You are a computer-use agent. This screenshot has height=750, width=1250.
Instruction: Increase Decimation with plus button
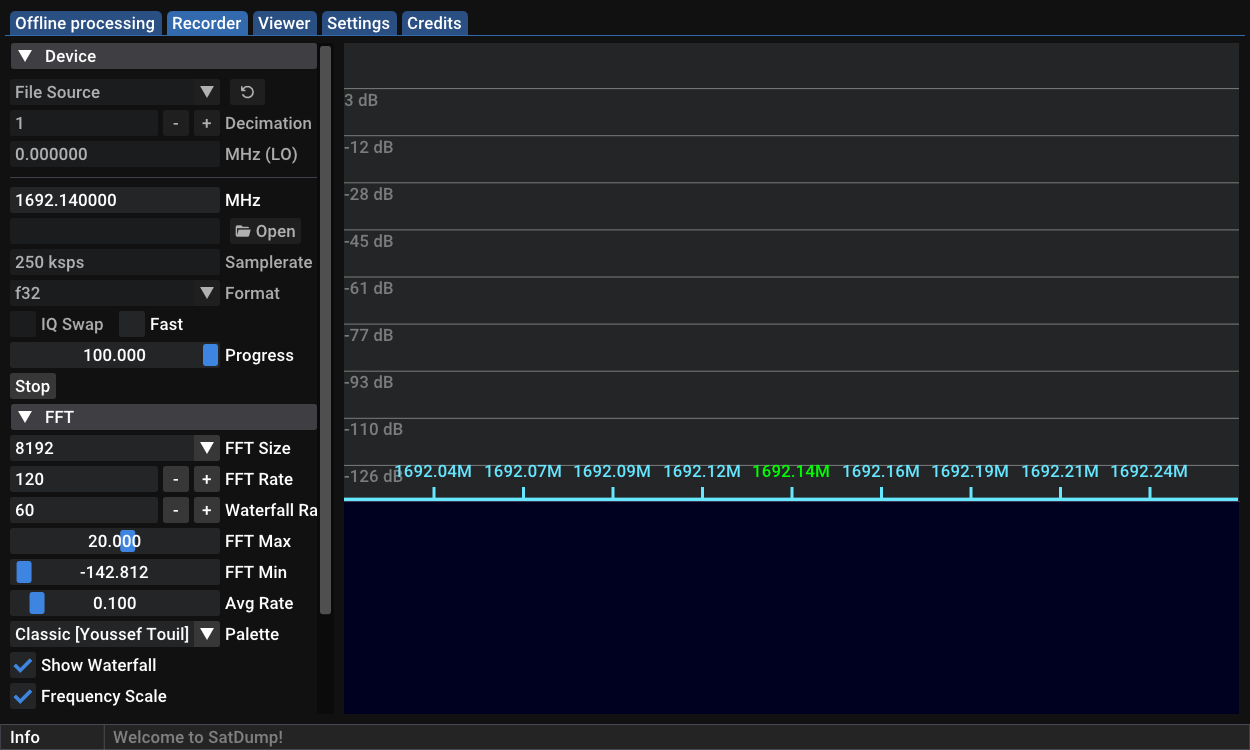click(x=206, y=123)
